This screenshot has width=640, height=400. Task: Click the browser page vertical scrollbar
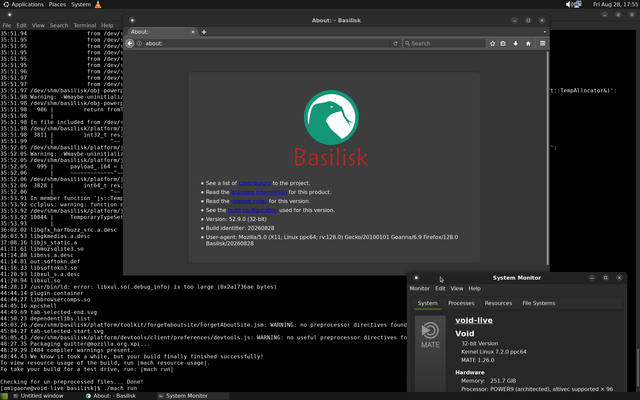547,158
